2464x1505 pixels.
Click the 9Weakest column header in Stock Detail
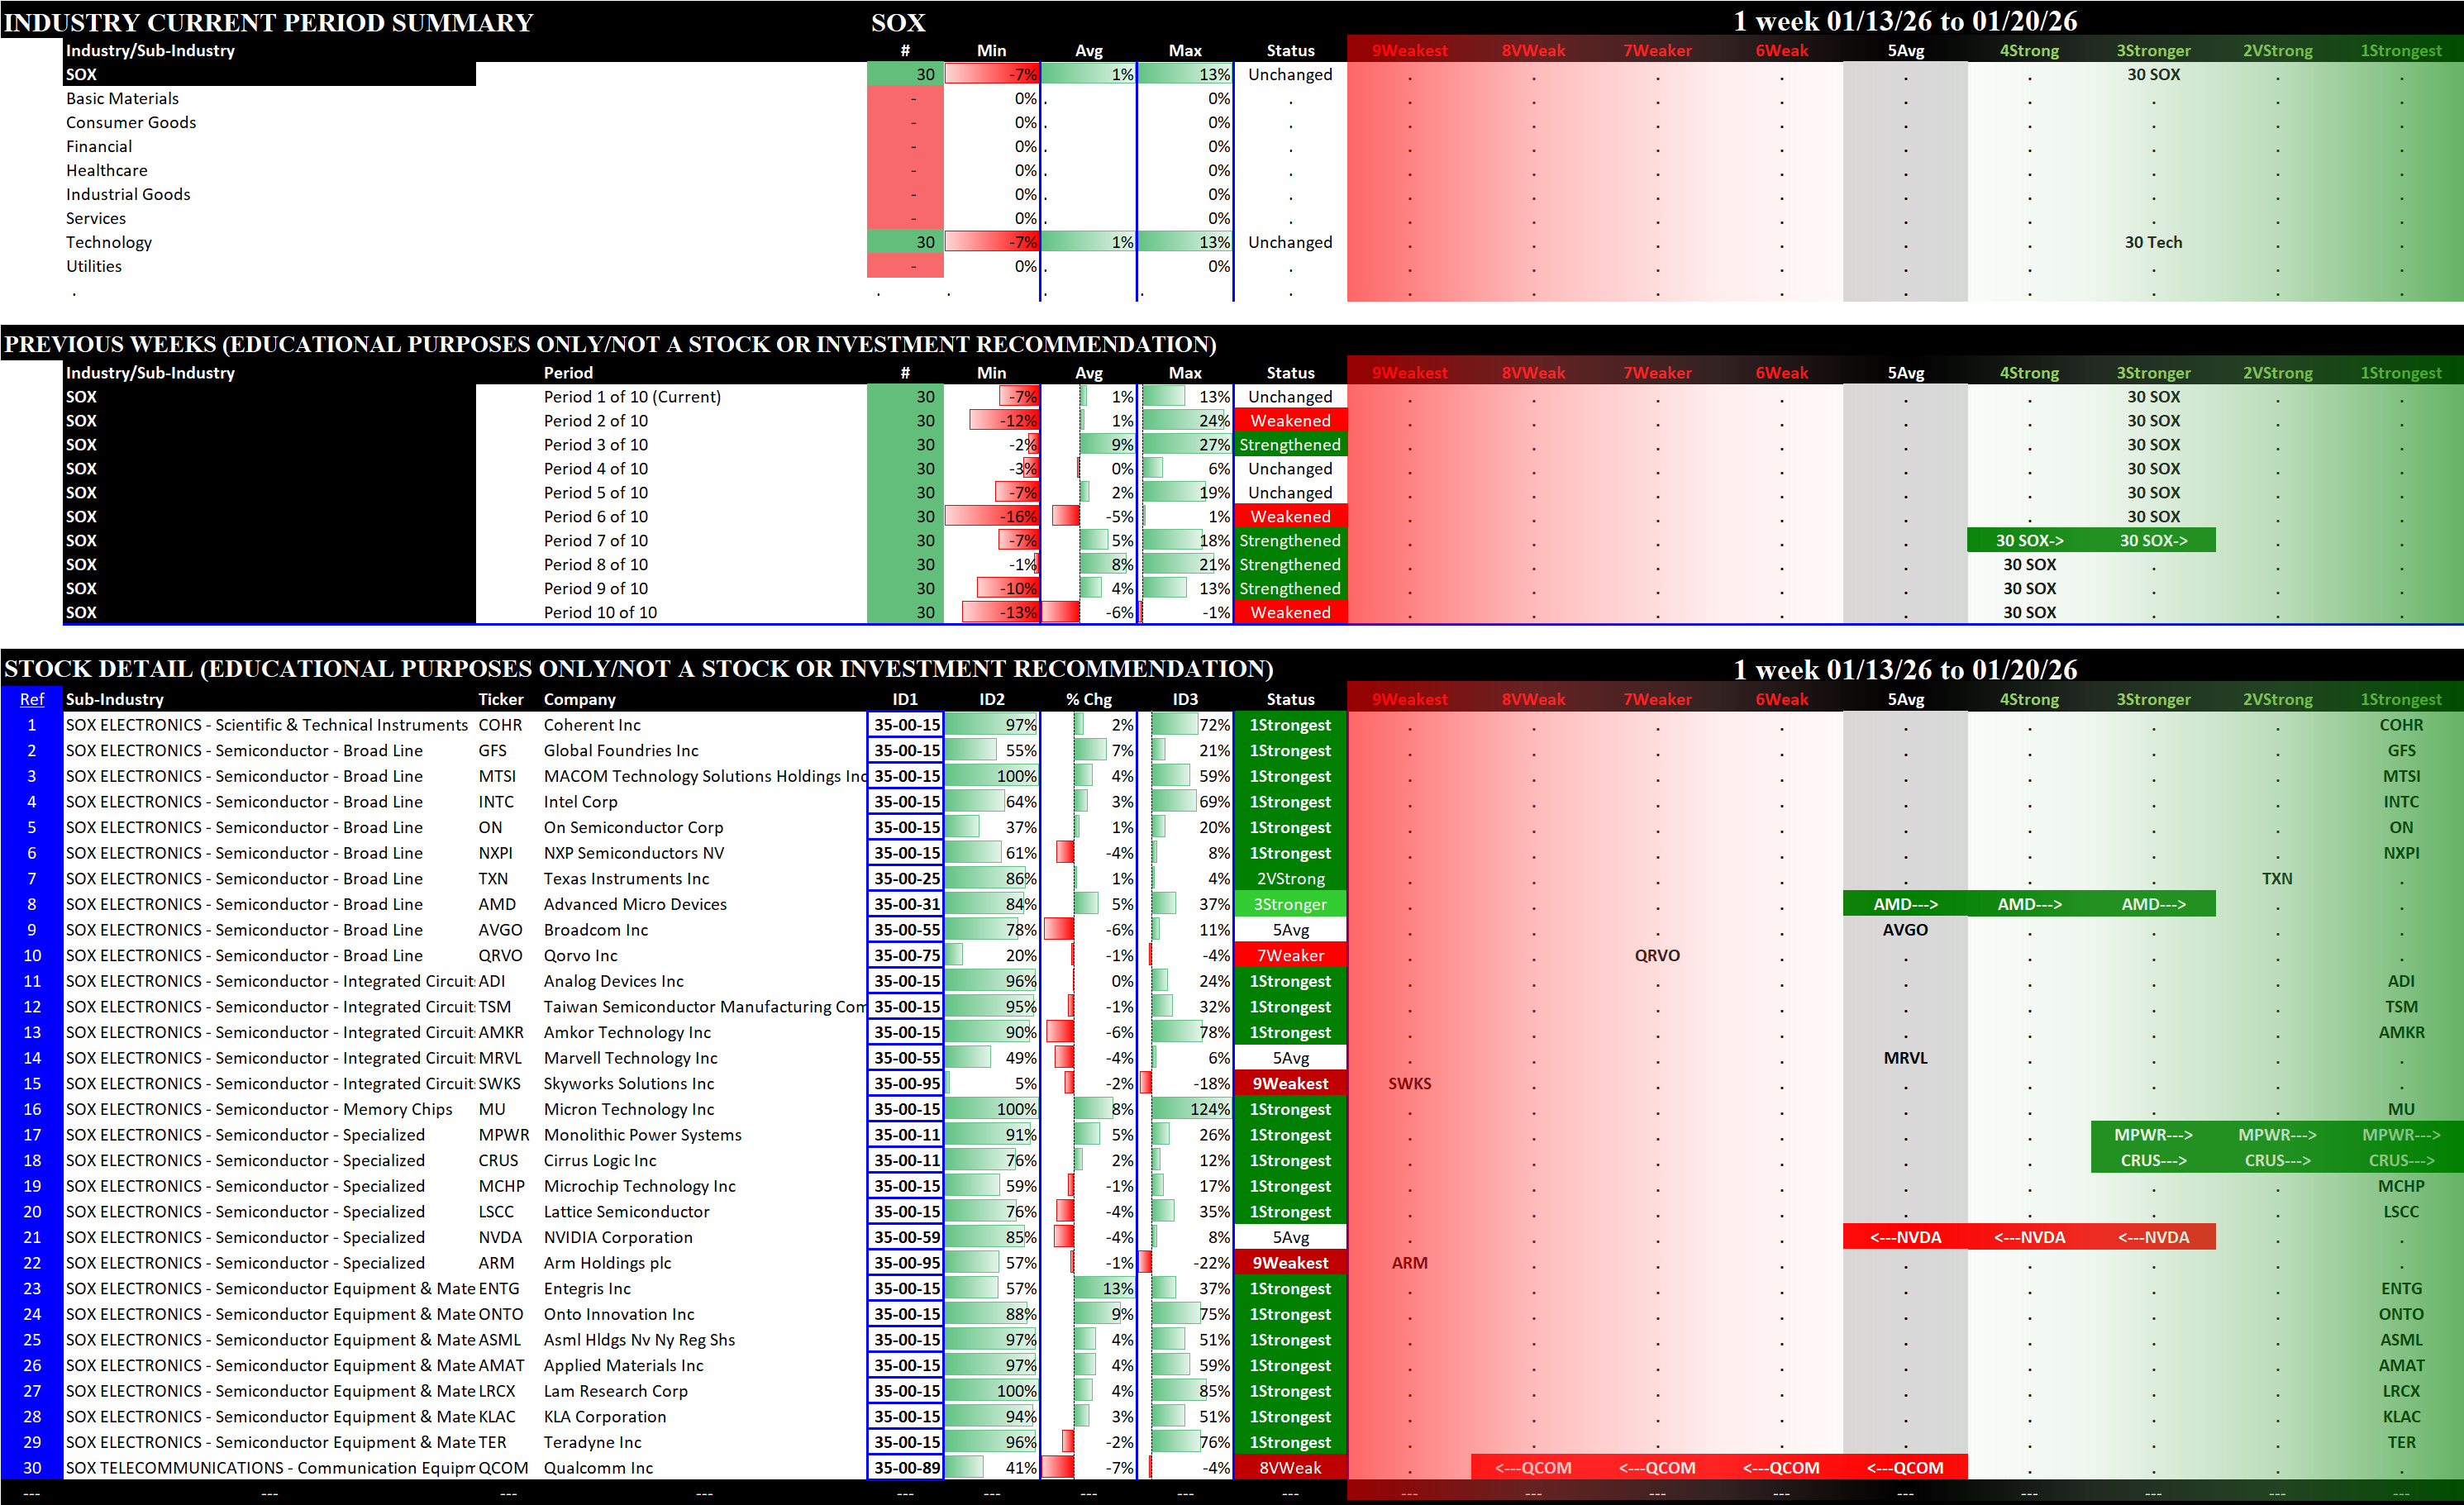click(1409, 699)
